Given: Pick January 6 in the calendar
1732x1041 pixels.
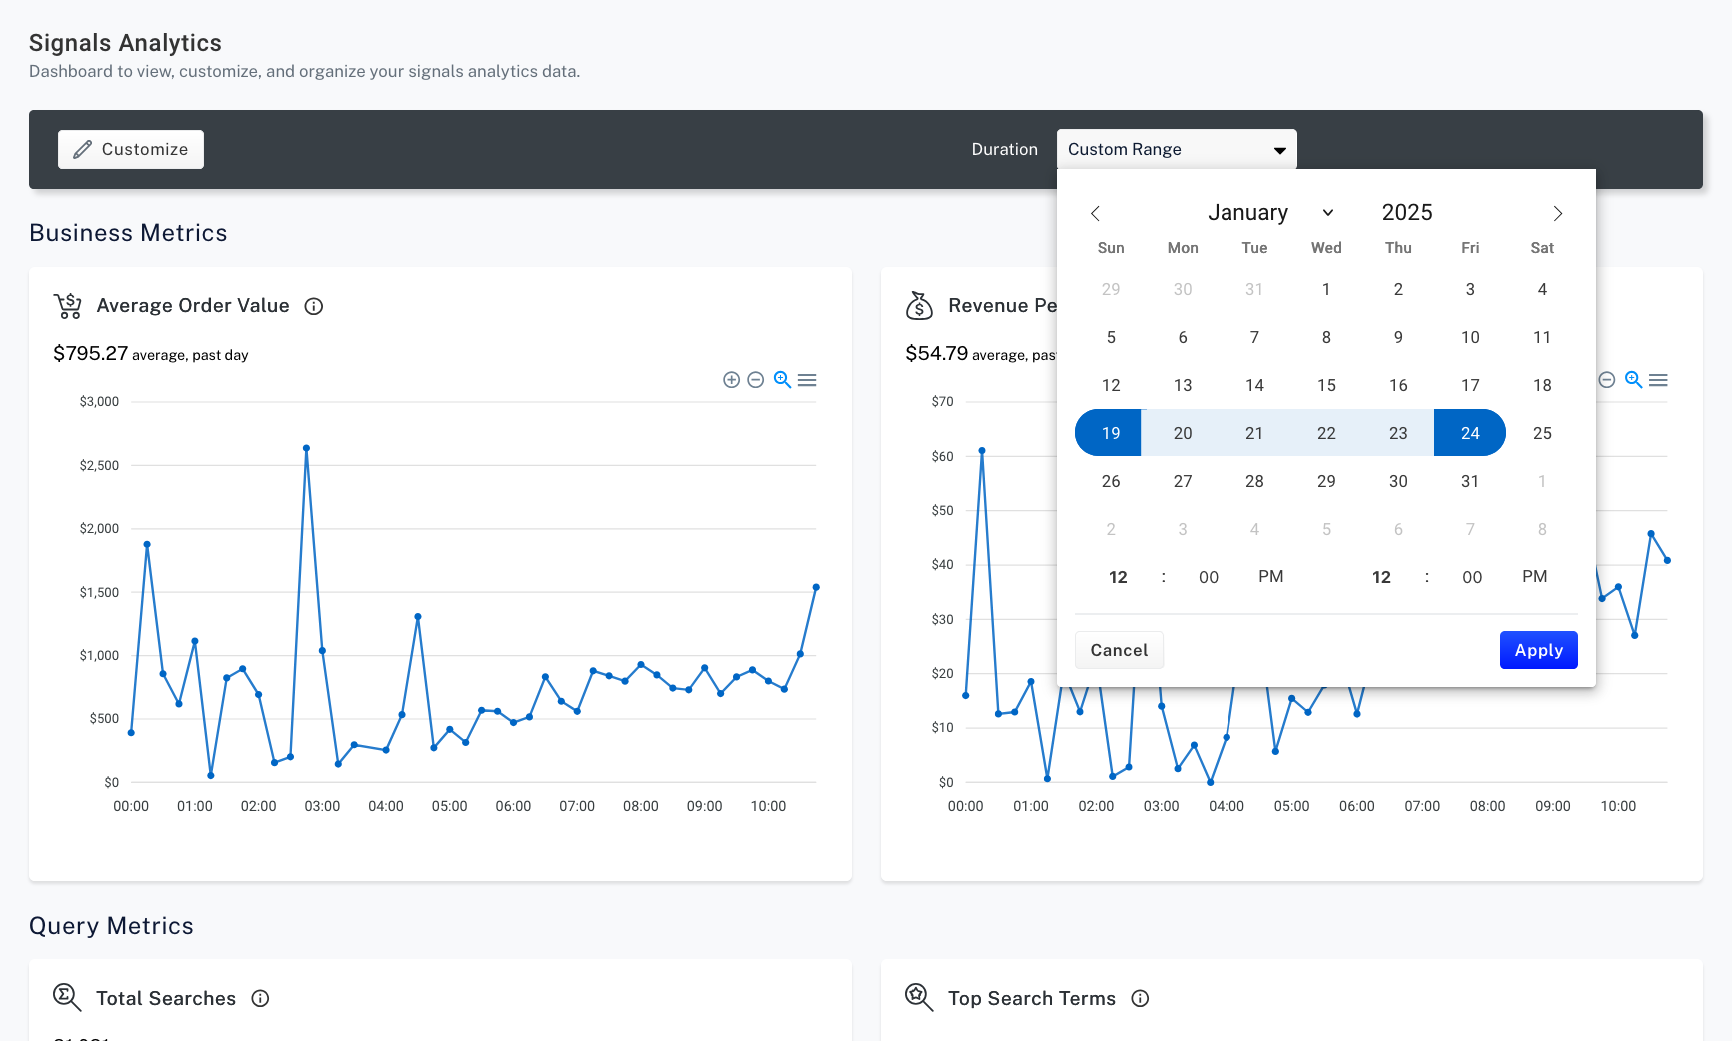Looking at the screenshot, I should pos(1183,337).
